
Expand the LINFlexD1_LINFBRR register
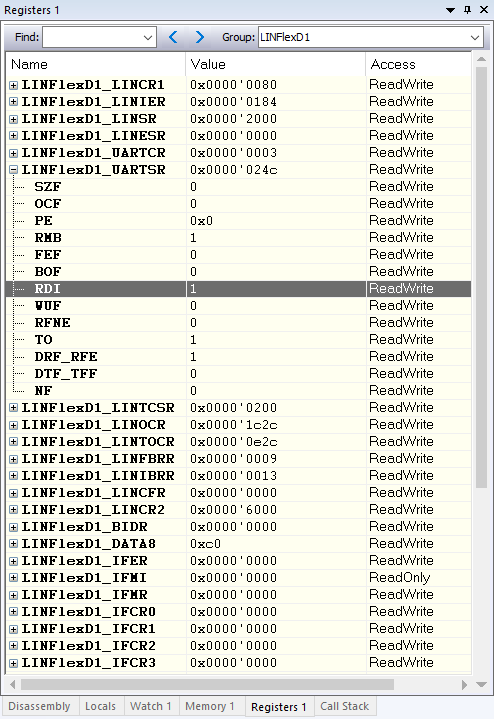pos(14,459)
